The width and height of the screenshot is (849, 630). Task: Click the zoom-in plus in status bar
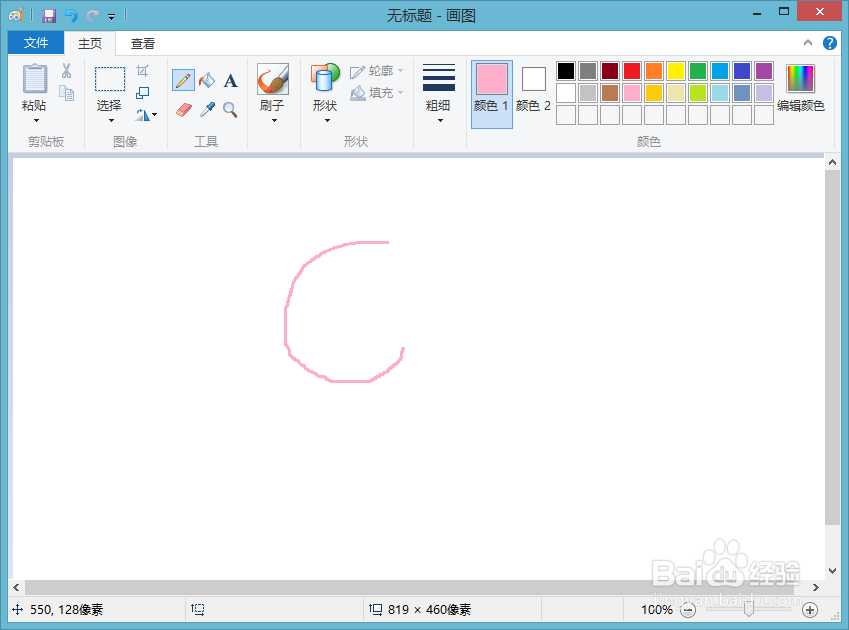coord(810,610)
